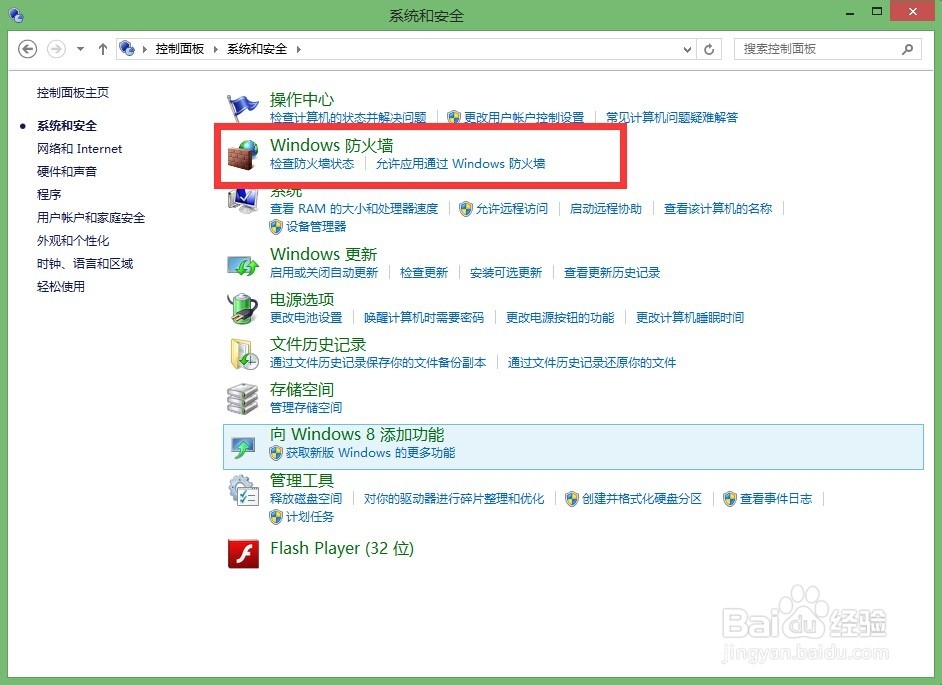
Task: Click the Add features to Windows 8 icon
Action: [243, 447]
